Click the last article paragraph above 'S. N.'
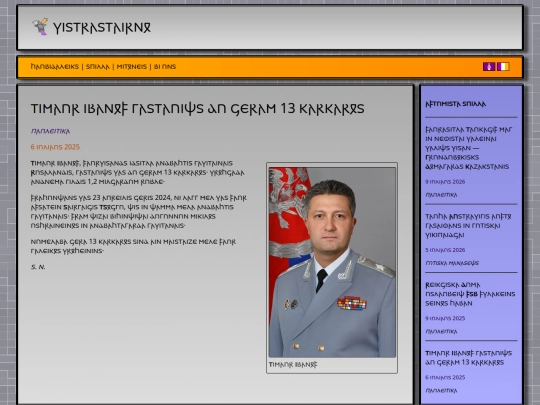 click(133, 246)
